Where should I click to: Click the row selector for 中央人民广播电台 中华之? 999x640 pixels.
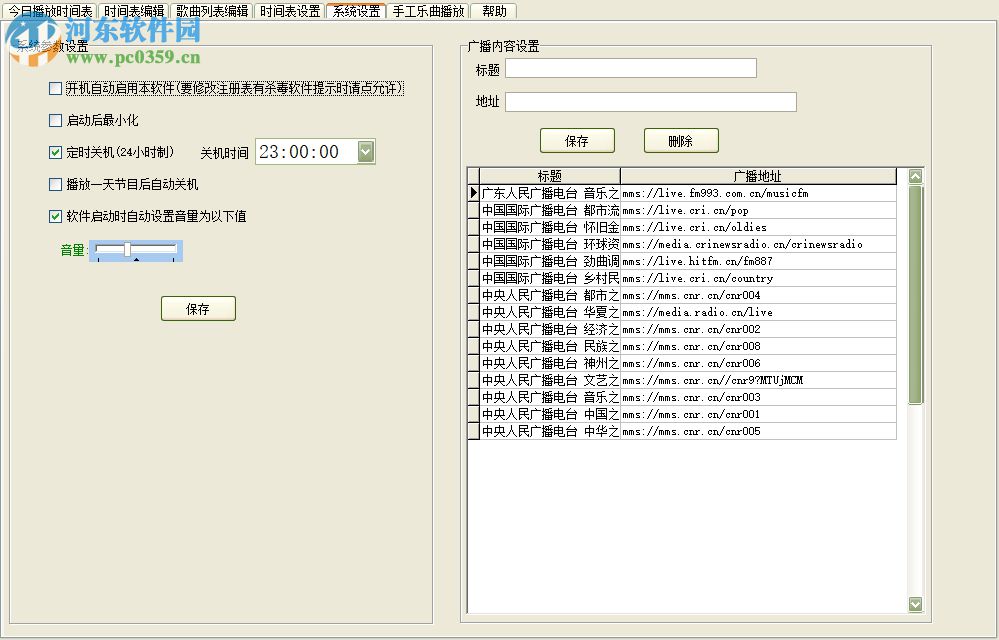[x=473, y=431]
